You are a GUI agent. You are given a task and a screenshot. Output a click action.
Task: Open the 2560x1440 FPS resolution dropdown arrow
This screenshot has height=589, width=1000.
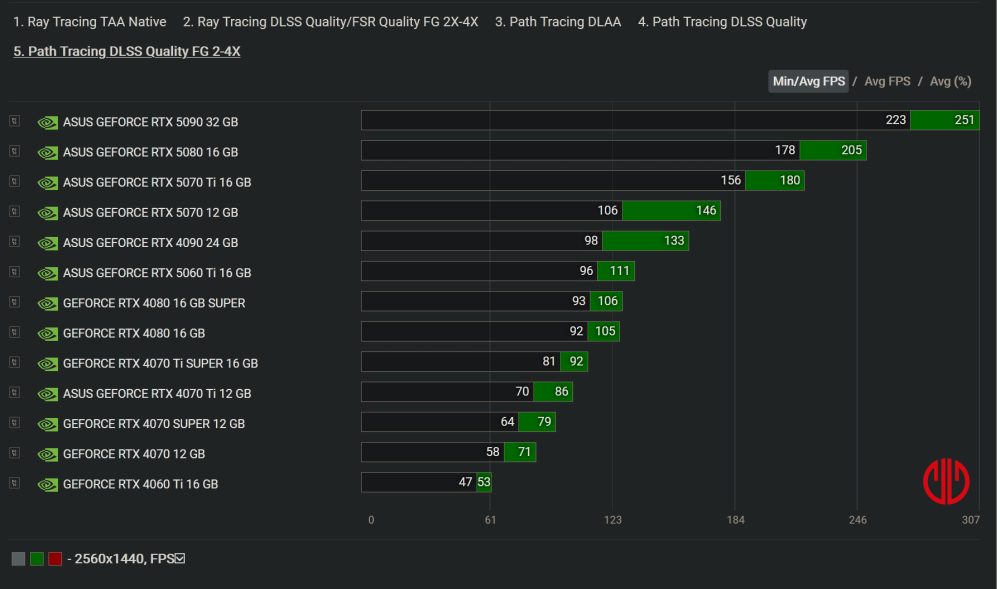pos(180,558)
